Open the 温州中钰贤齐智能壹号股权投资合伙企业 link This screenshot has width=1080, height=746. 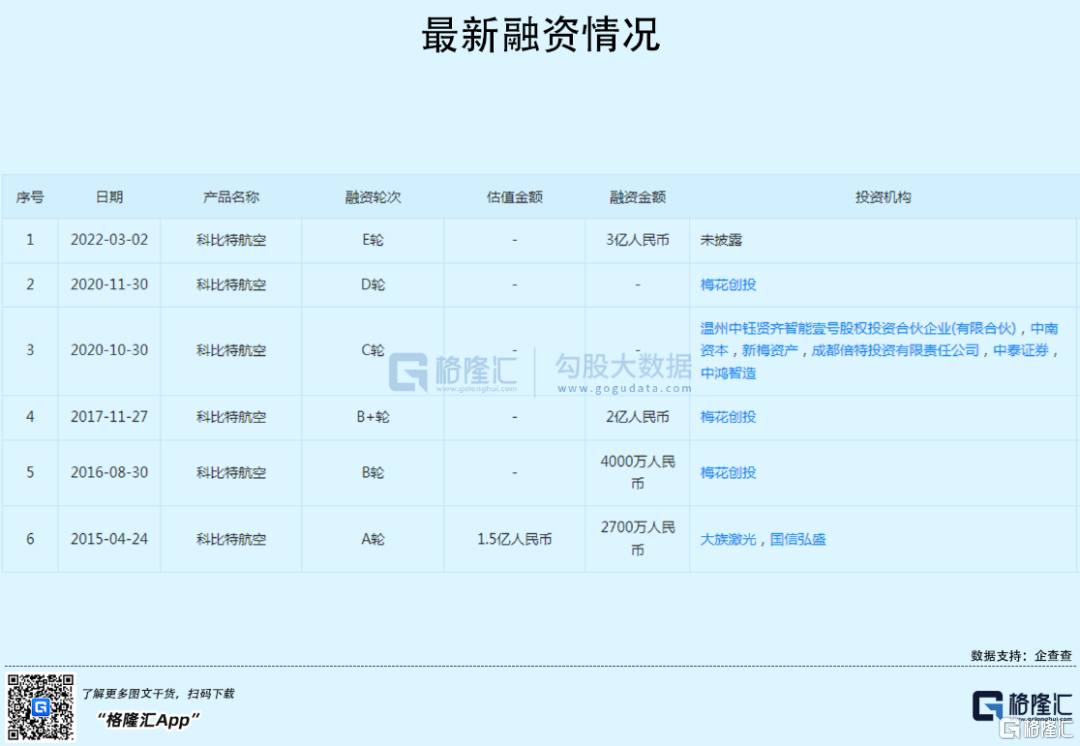[858, 329]
